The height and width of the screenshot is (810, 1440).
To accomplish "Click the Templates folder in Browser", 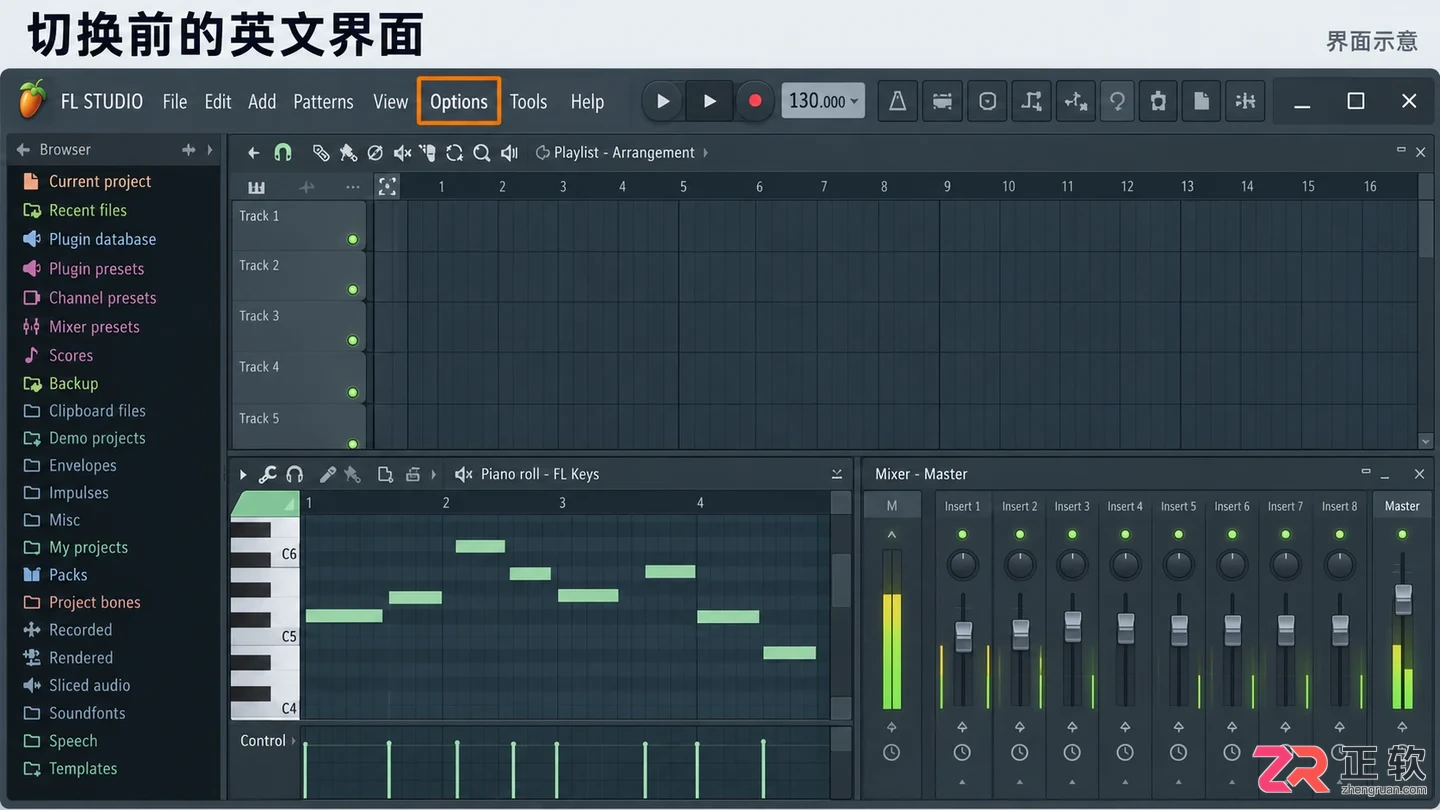I will [x=70, y=768].
